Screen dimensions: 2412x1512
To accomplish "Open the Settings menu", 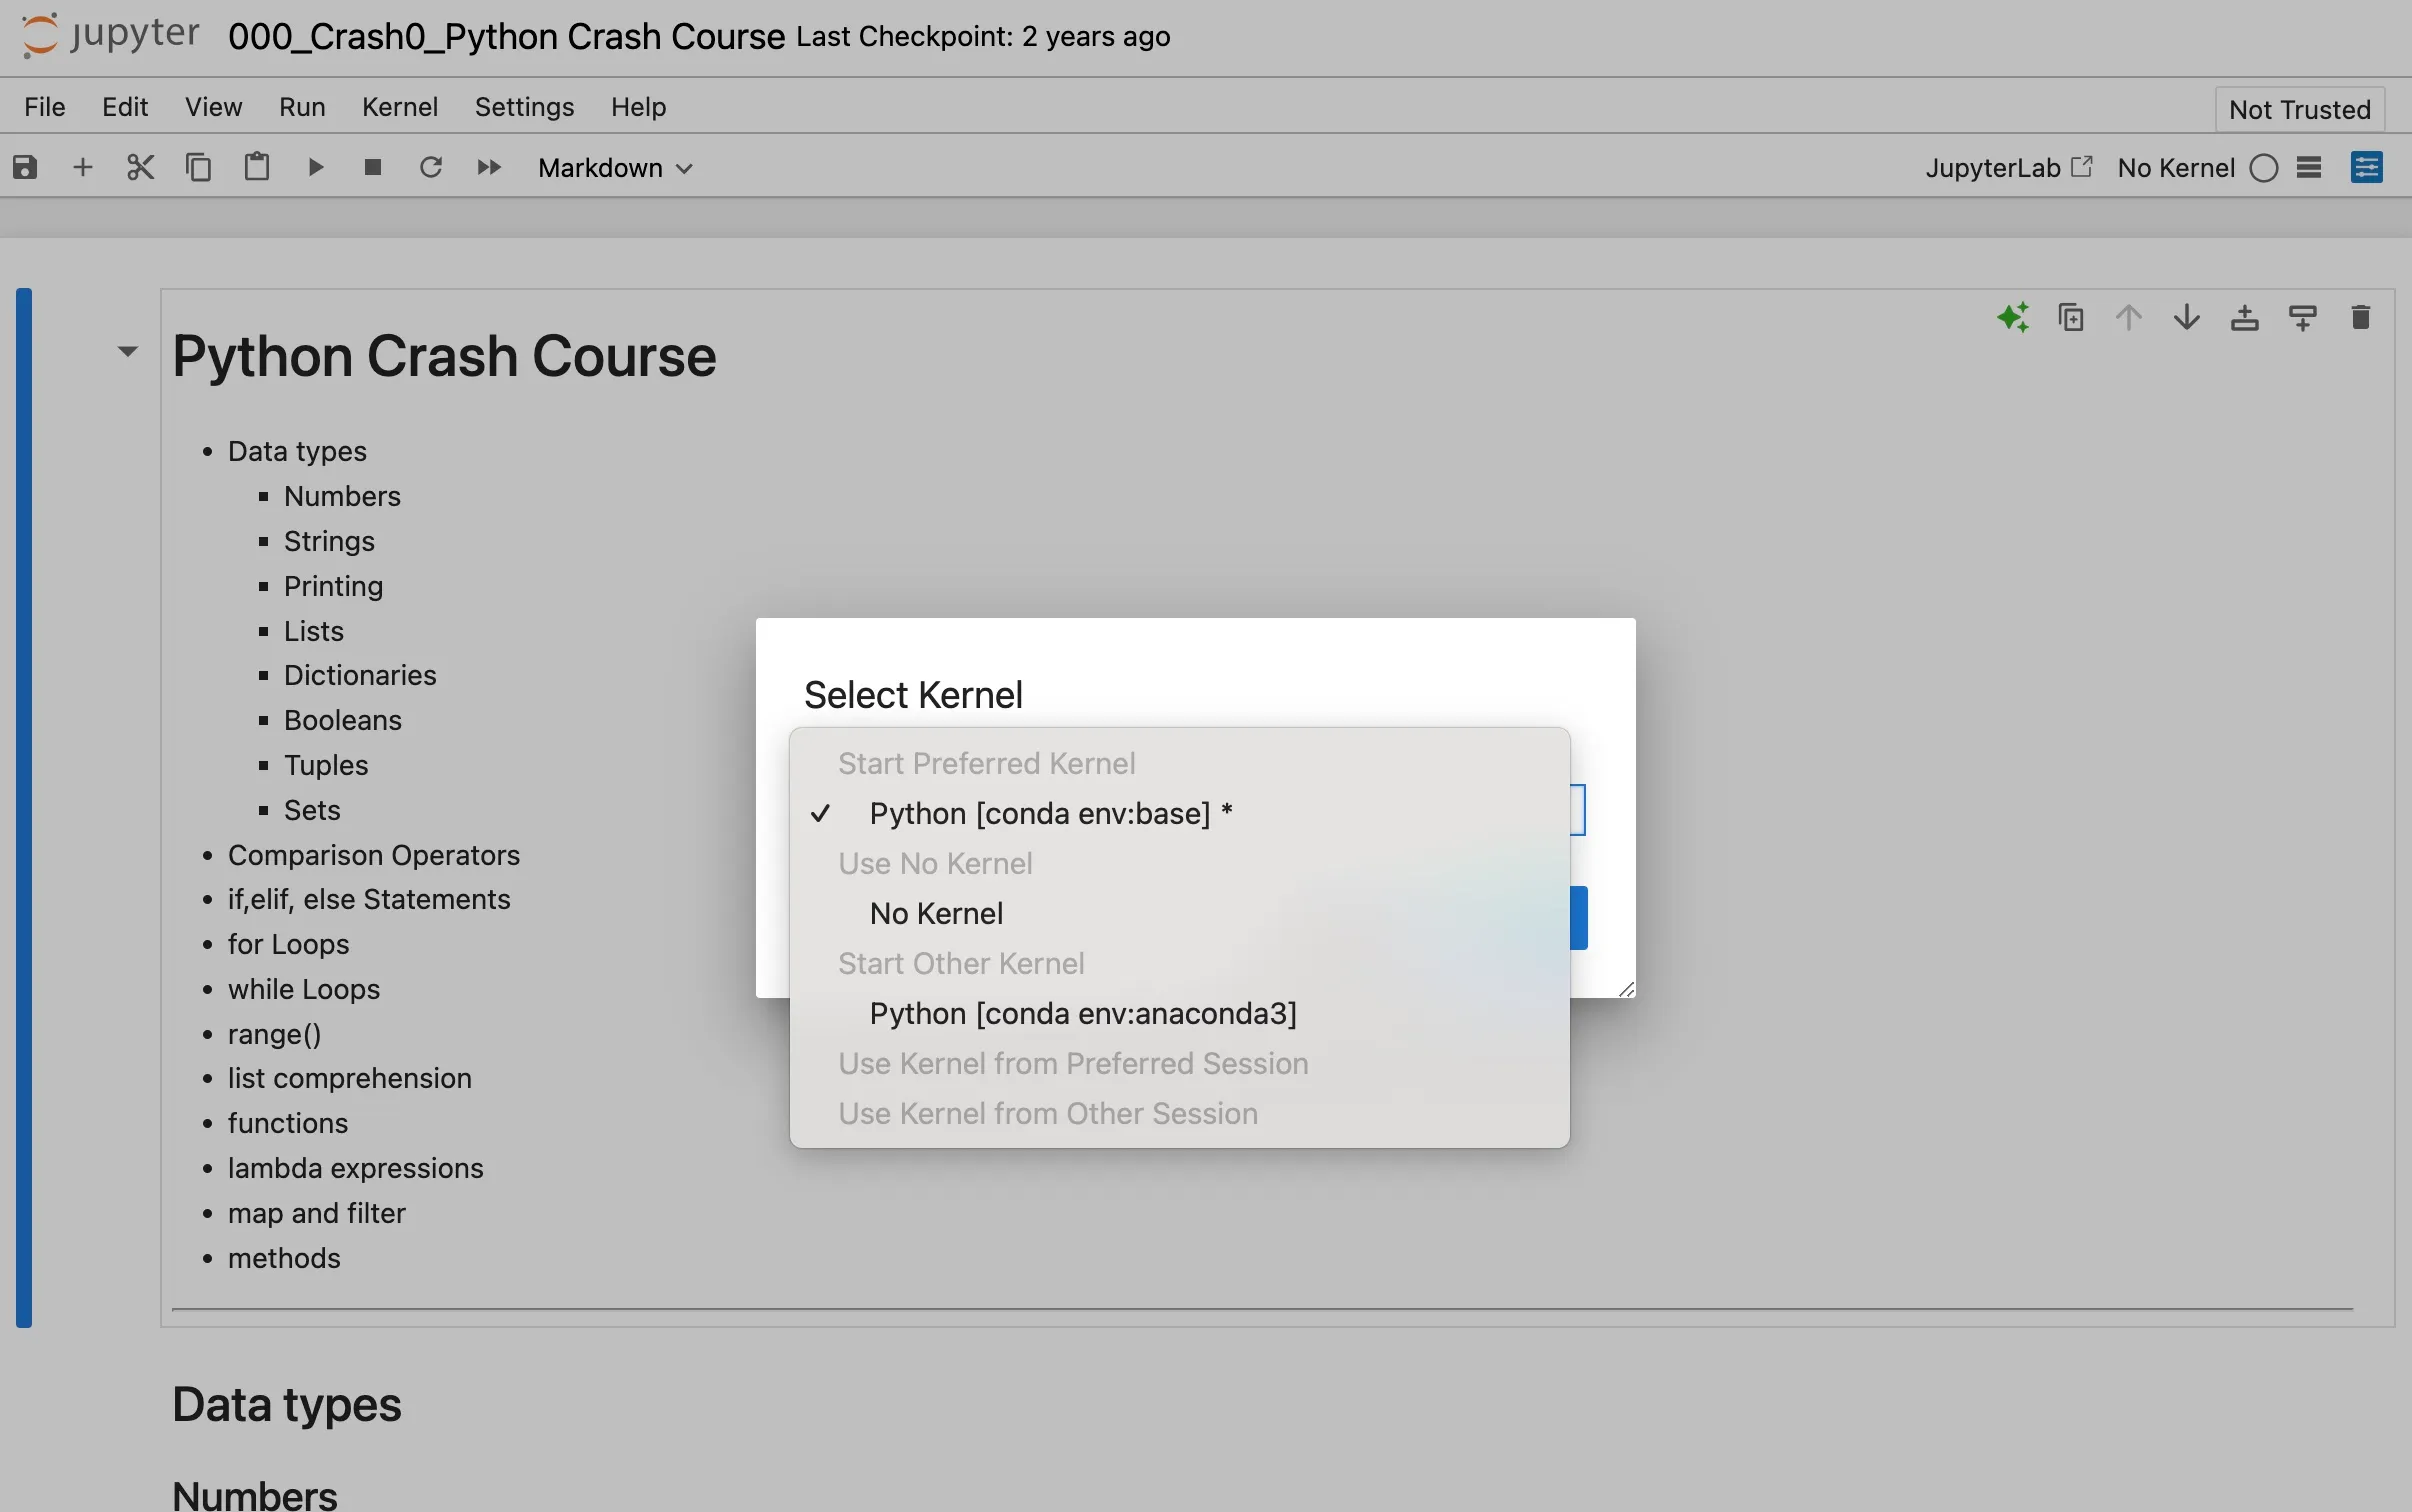I will pos(524,107).
